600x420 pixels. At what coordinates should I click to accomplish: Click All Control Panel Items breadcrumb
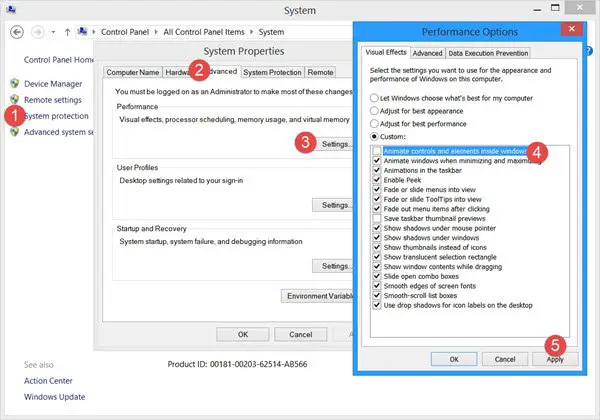pos(204,32)
